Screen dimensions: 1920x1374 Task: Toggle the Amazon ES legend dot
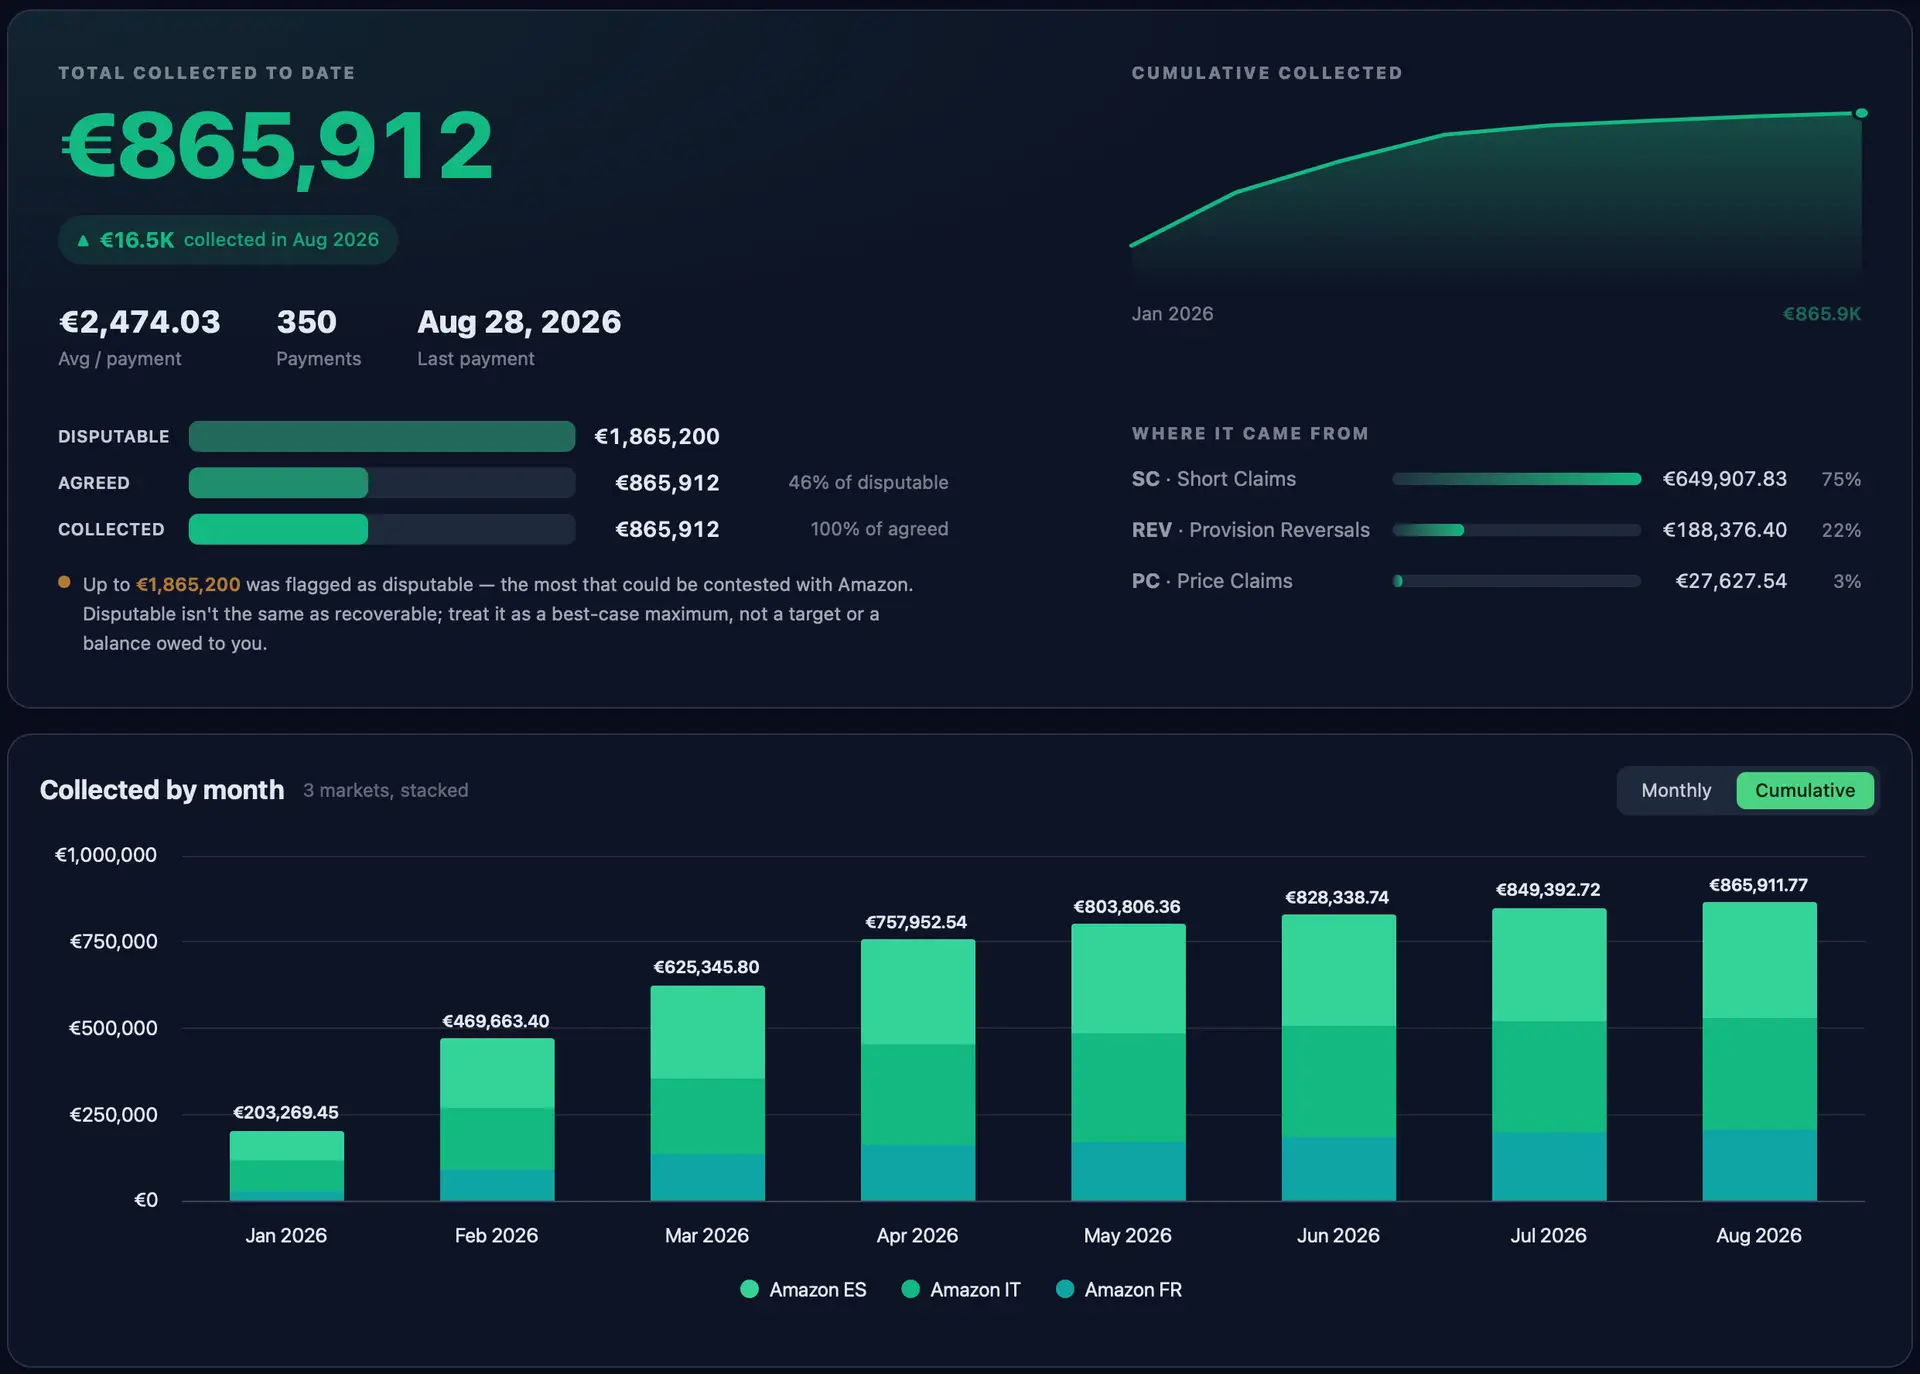(x=749, y=1289)
